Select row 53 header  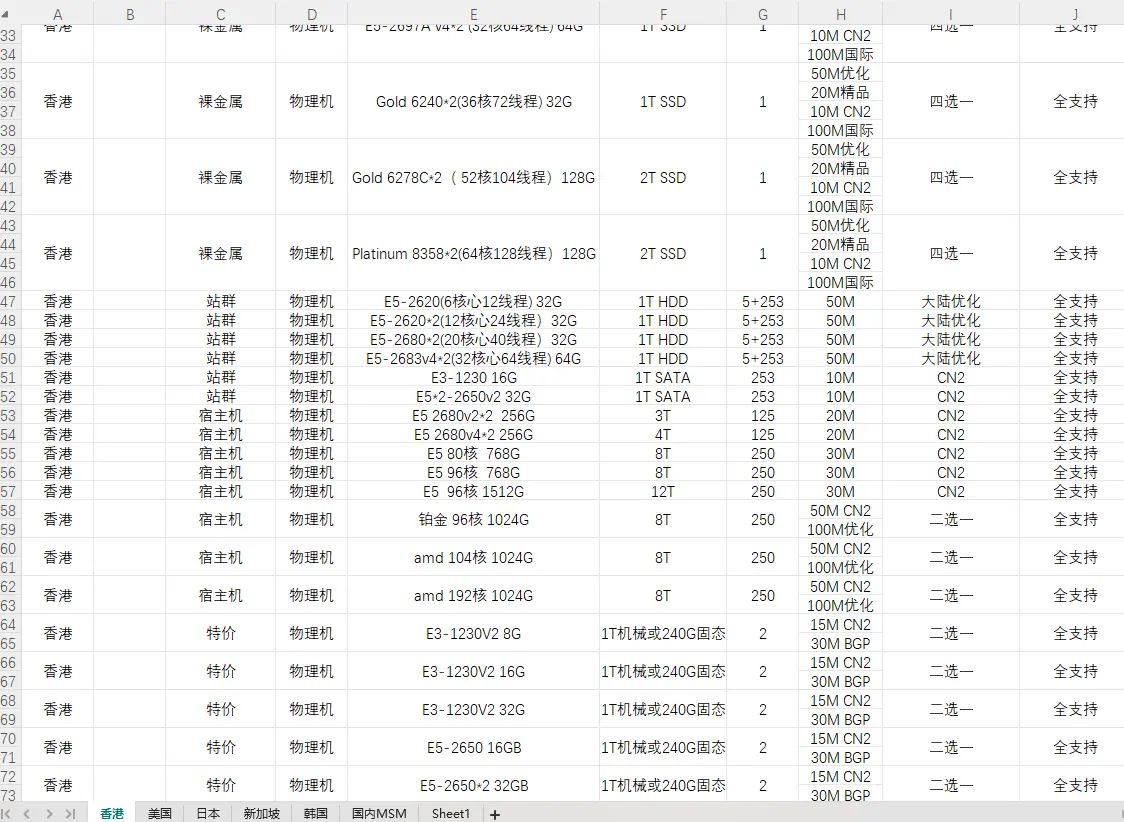tap(9, 416)
